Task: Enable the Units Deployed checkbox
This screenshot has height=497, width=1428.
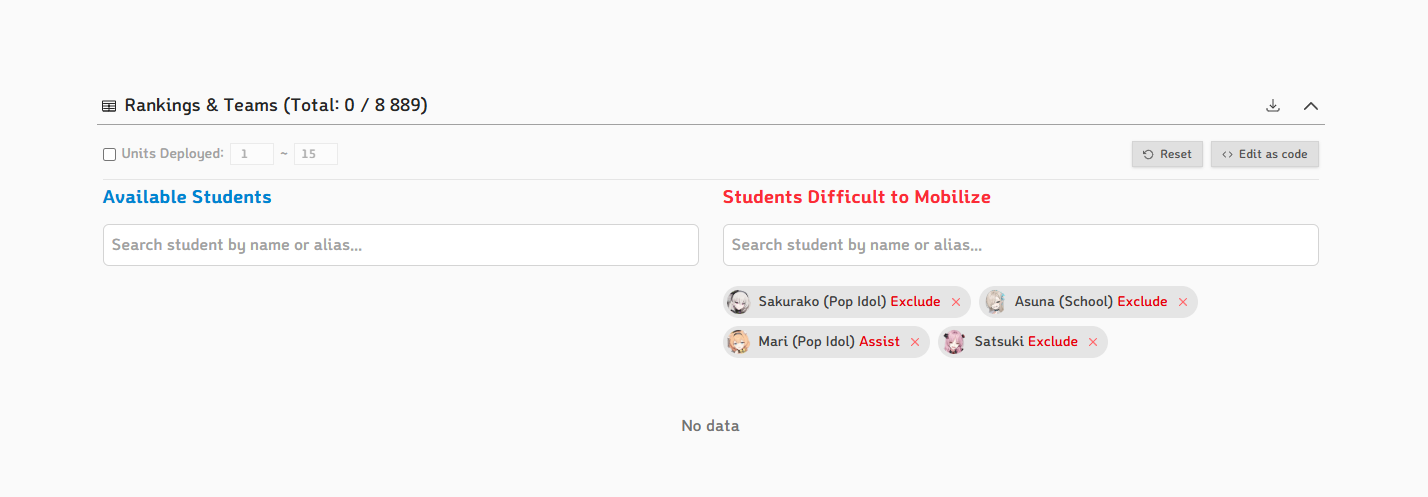Action: (x=109, y=154)
